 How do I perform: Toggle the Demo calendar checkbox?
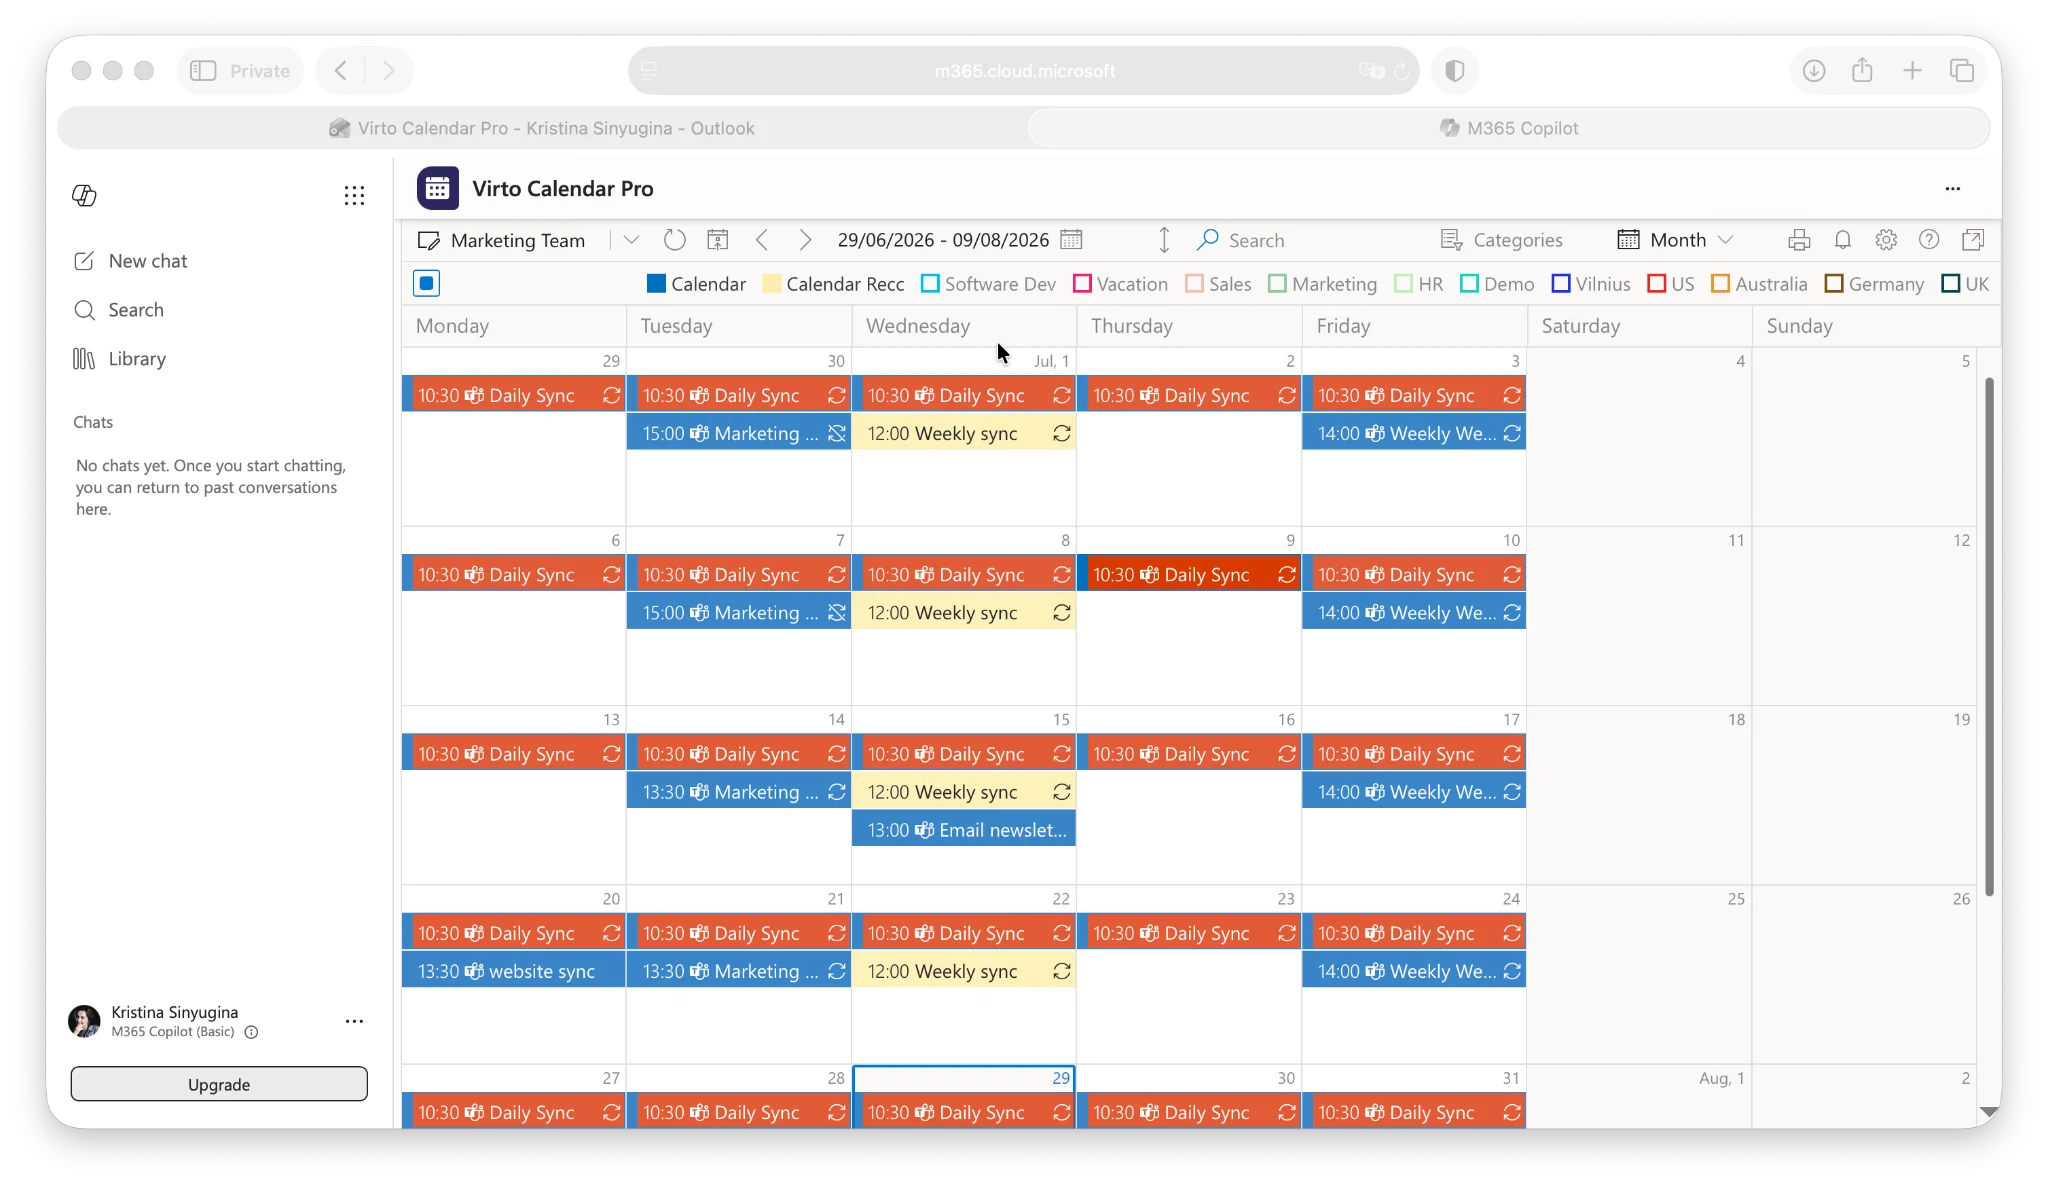(1469, 284)
